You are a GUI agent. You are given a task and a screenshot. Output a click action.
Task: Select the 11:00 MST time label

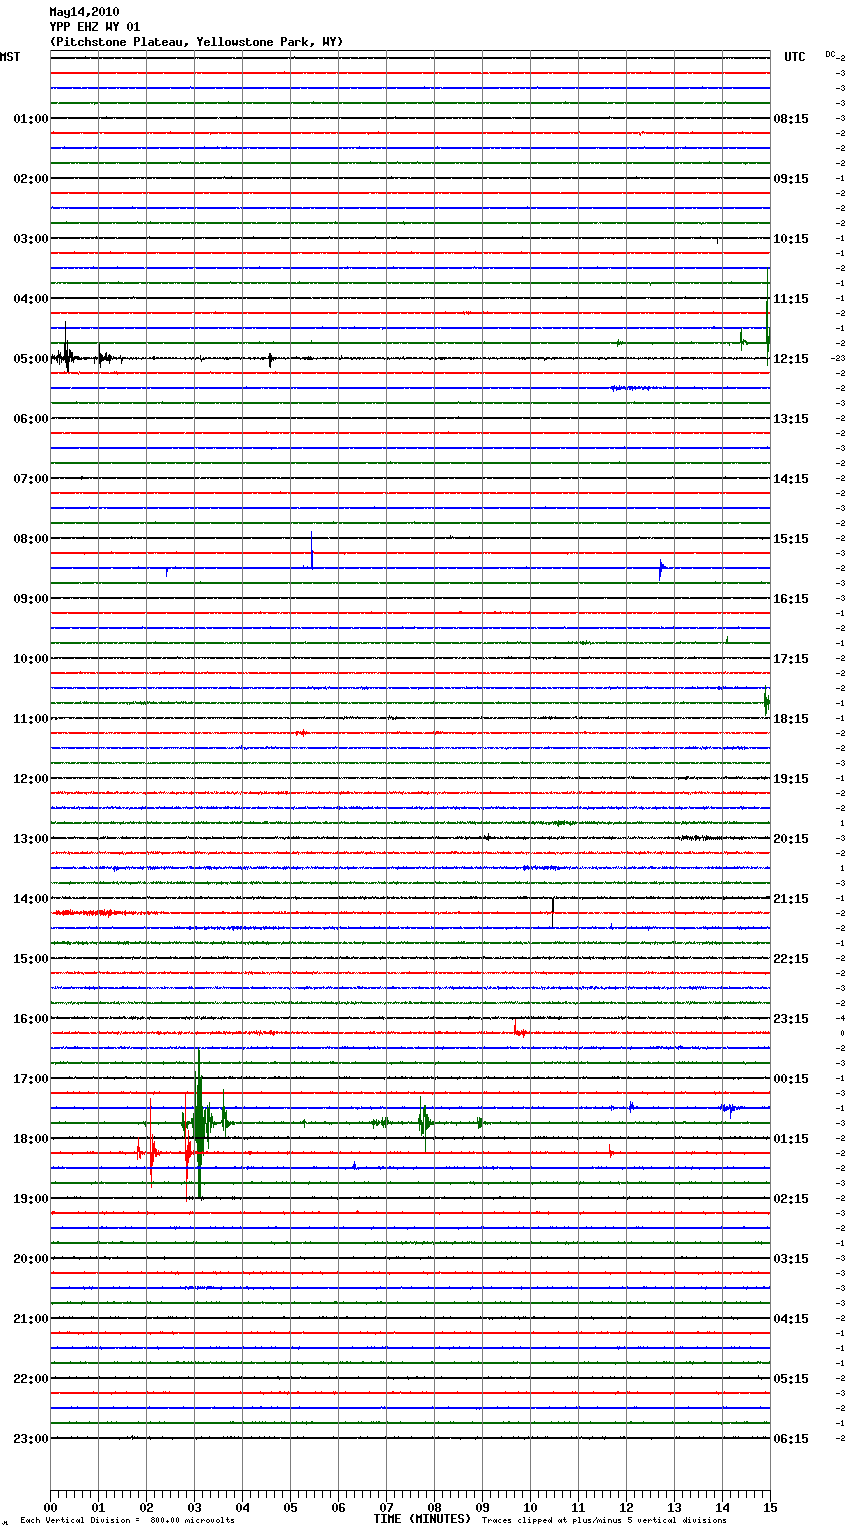[31, 719]
